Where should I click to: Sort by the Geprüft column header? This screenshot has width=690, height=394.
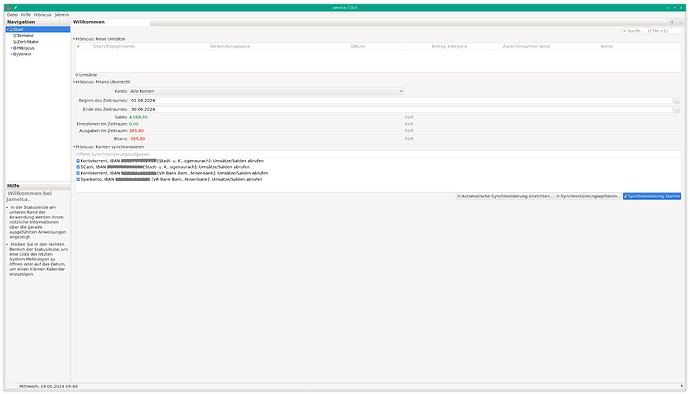tap(100, 46)
